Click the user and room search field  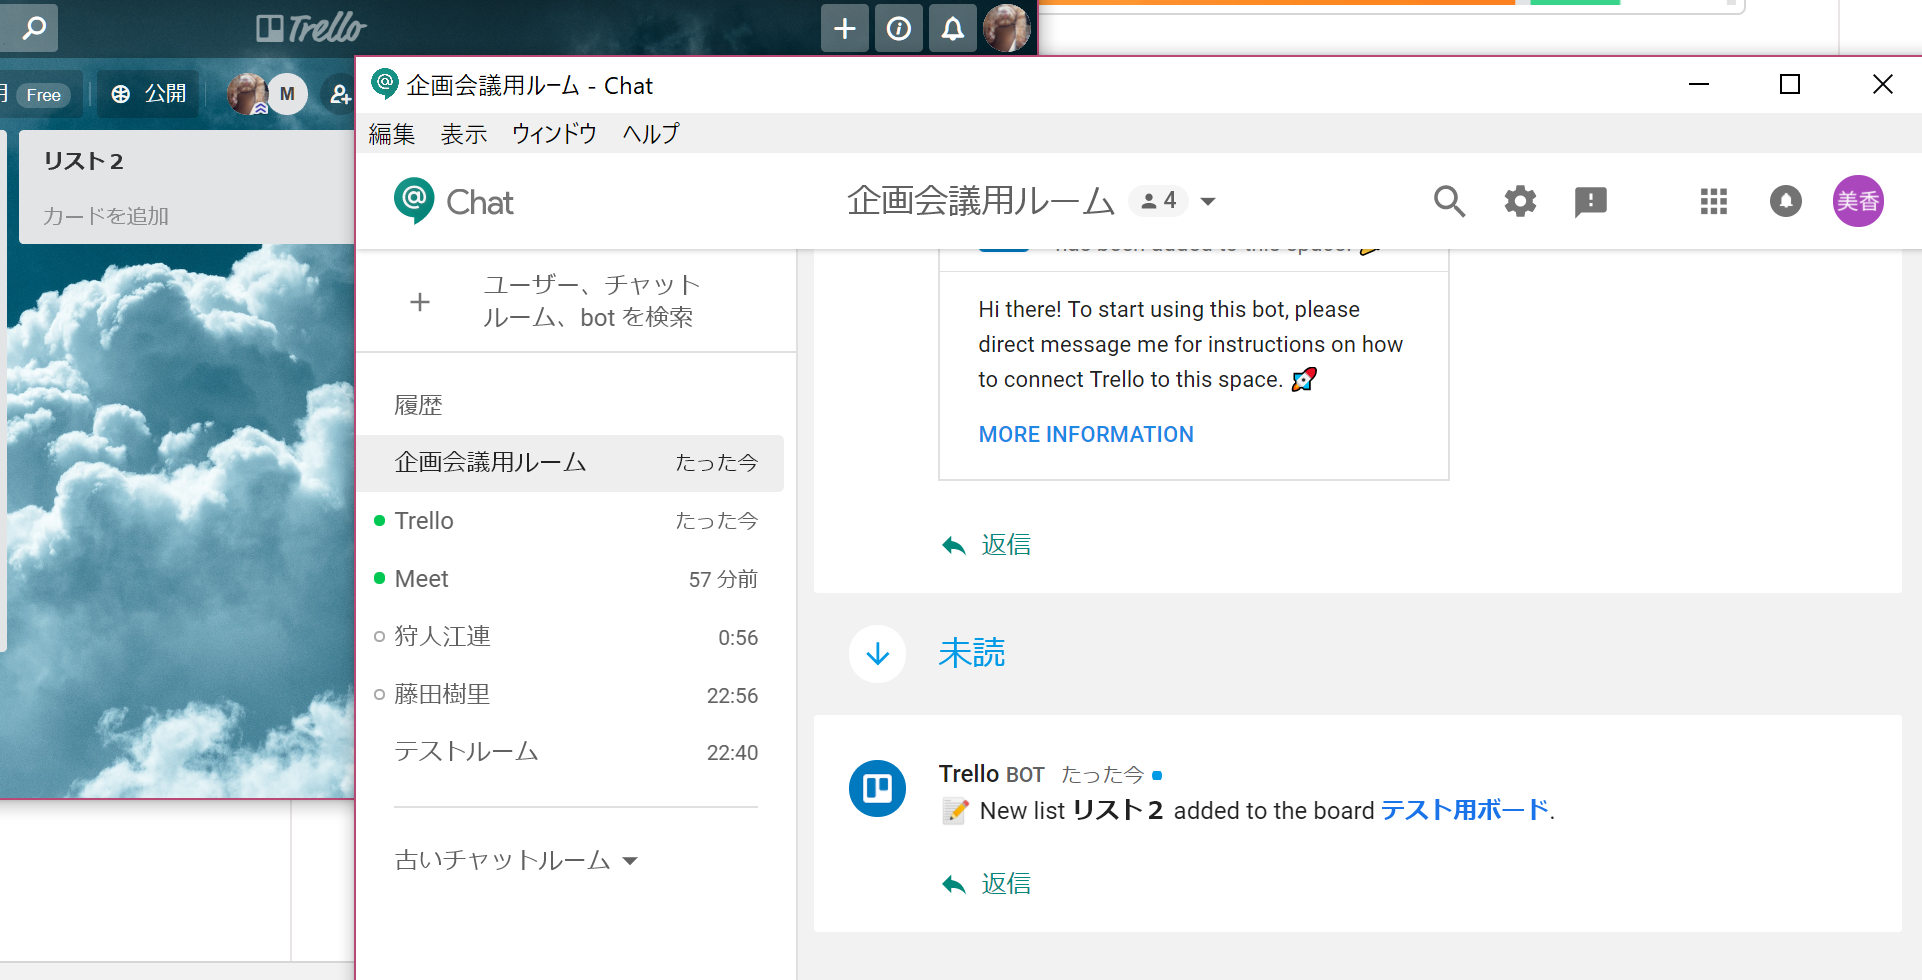click(590, 301)
